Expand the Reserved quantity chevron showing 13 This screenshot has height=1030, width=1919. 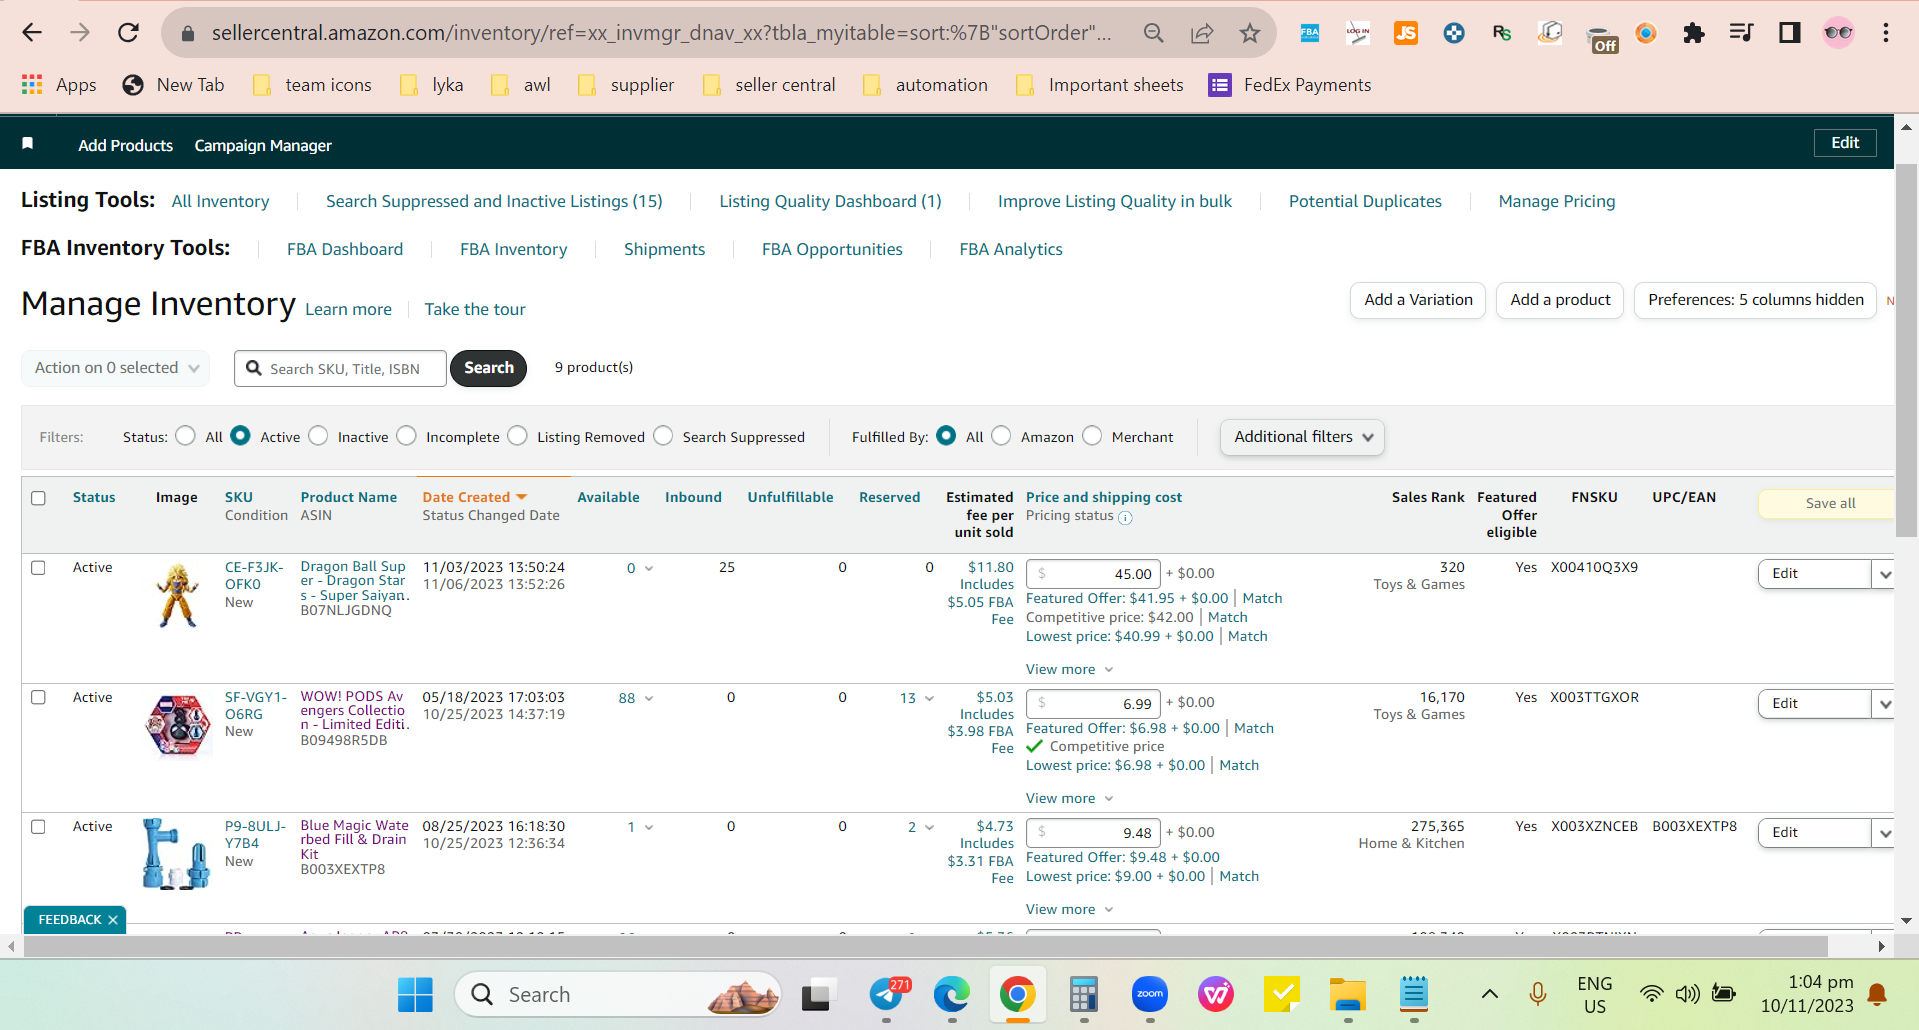pyautogui.click(x=929, y=699)
